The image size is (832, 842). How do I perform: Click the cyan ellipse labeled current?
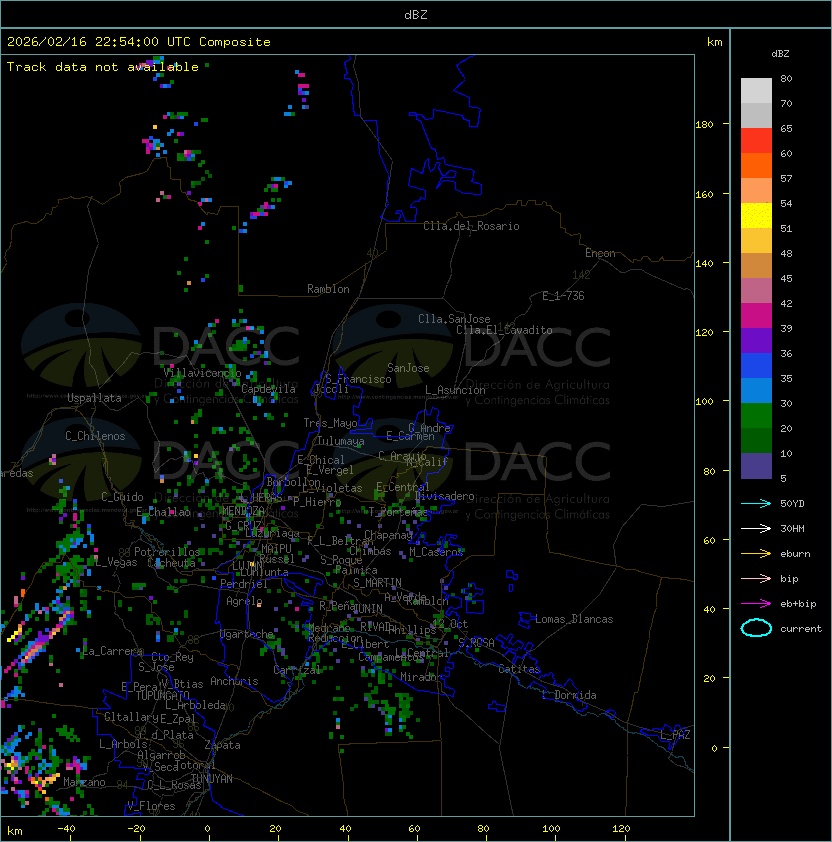click(756, 629)
